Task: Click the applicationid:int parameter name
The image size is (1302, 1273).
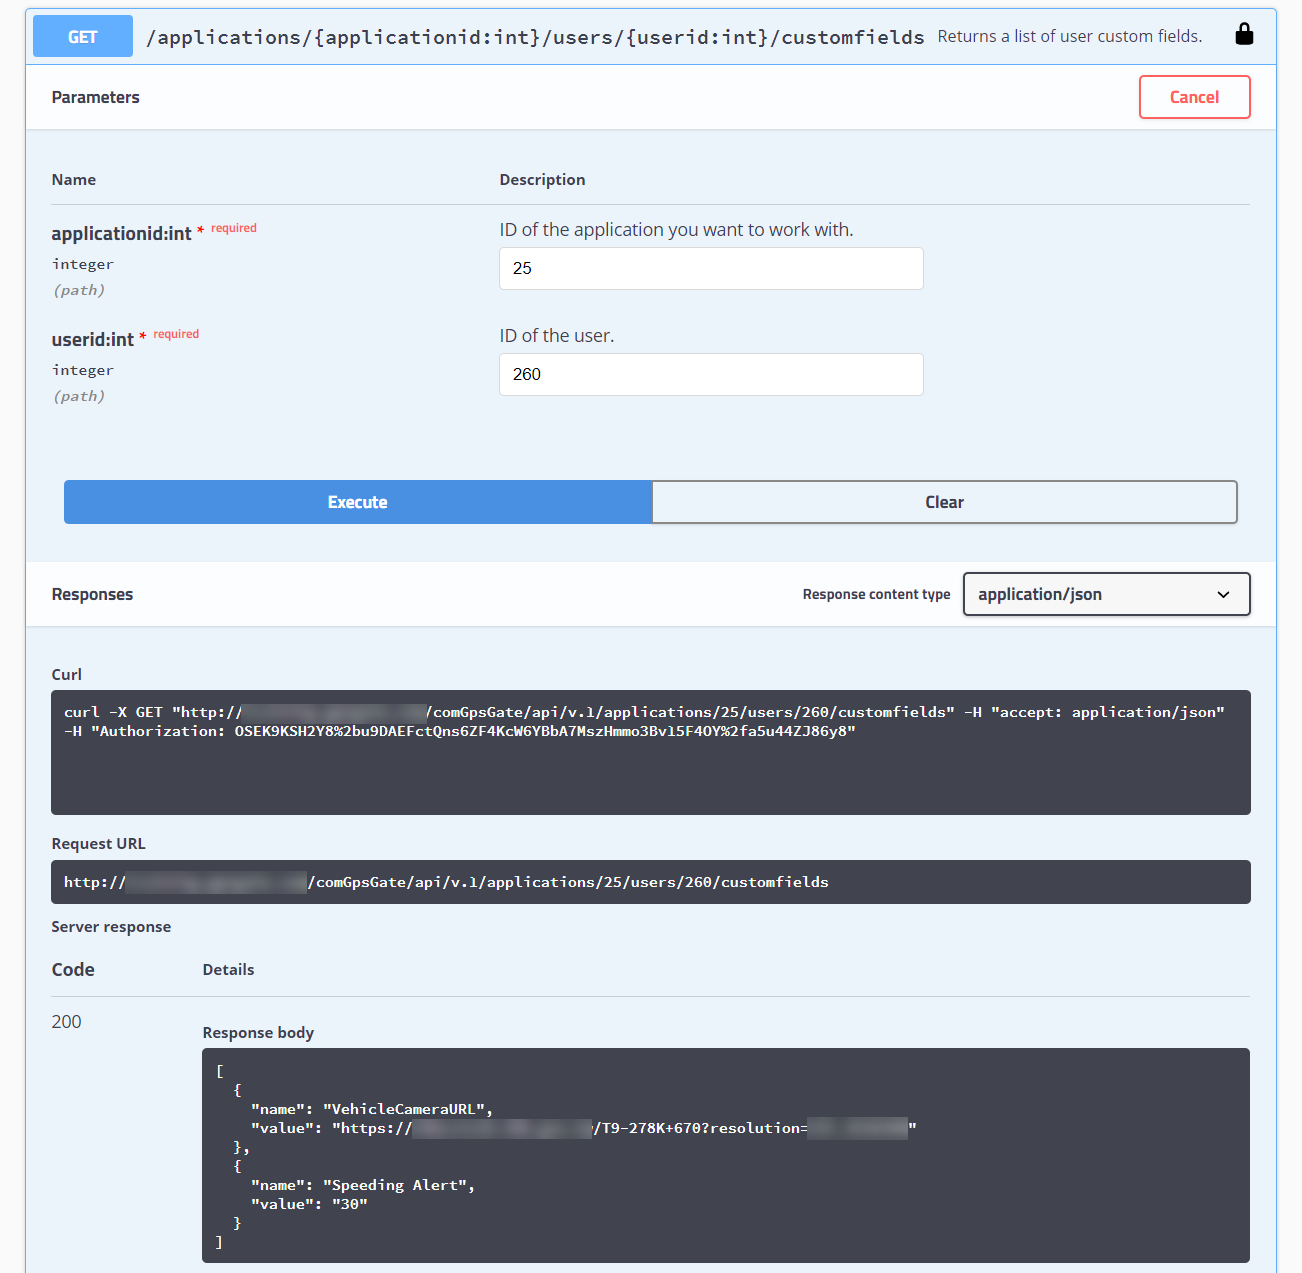Action: [x=121, y=234]
